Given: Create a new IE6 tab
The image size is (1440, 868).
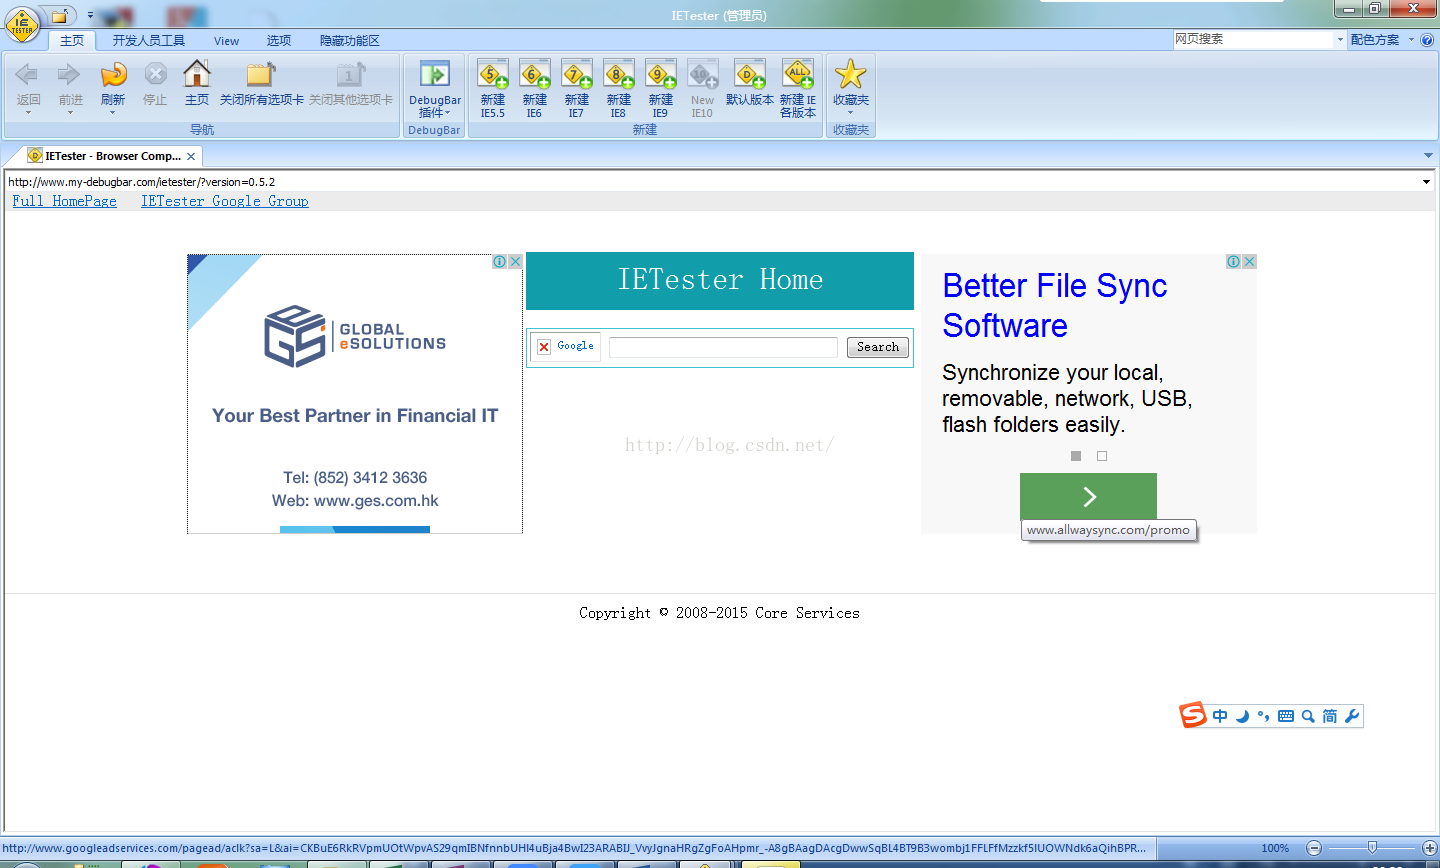Looking at the screenshot, I should coord(535,88).
